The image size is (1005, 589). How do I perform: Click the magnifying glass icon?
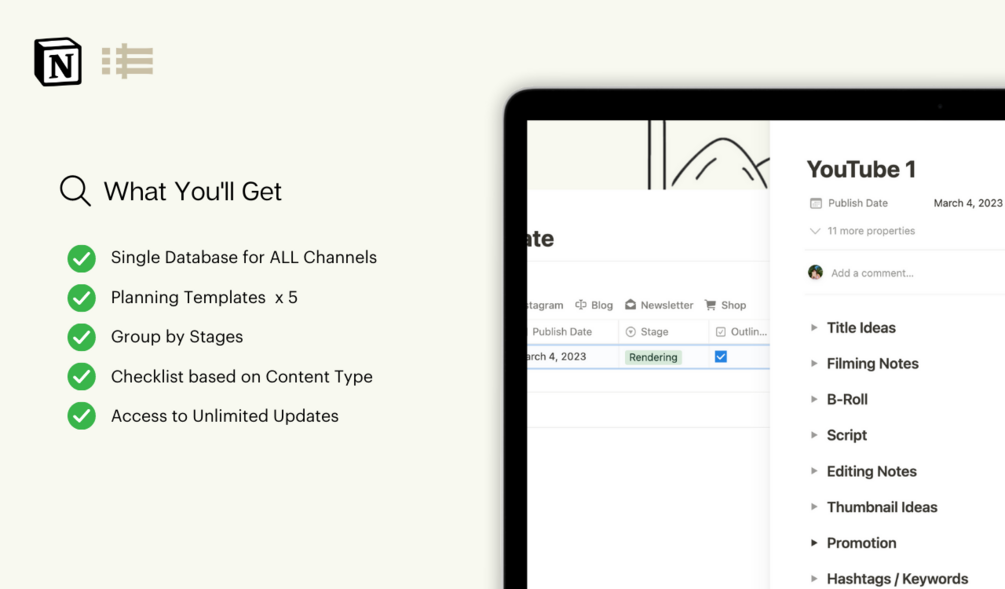click(x=75, y=191)
